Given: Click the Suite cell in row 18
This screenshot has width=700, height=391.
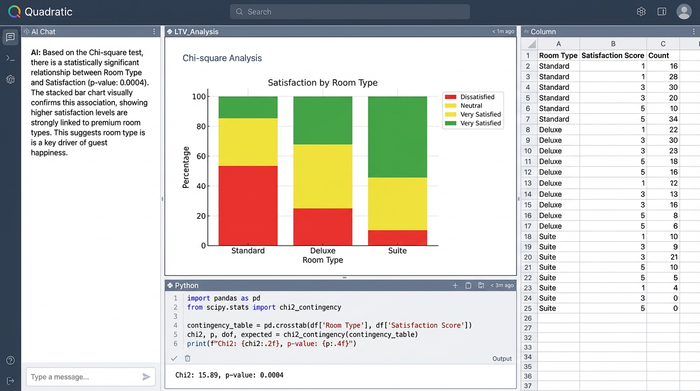Looking at the screenshot, I should pos(558,237).
